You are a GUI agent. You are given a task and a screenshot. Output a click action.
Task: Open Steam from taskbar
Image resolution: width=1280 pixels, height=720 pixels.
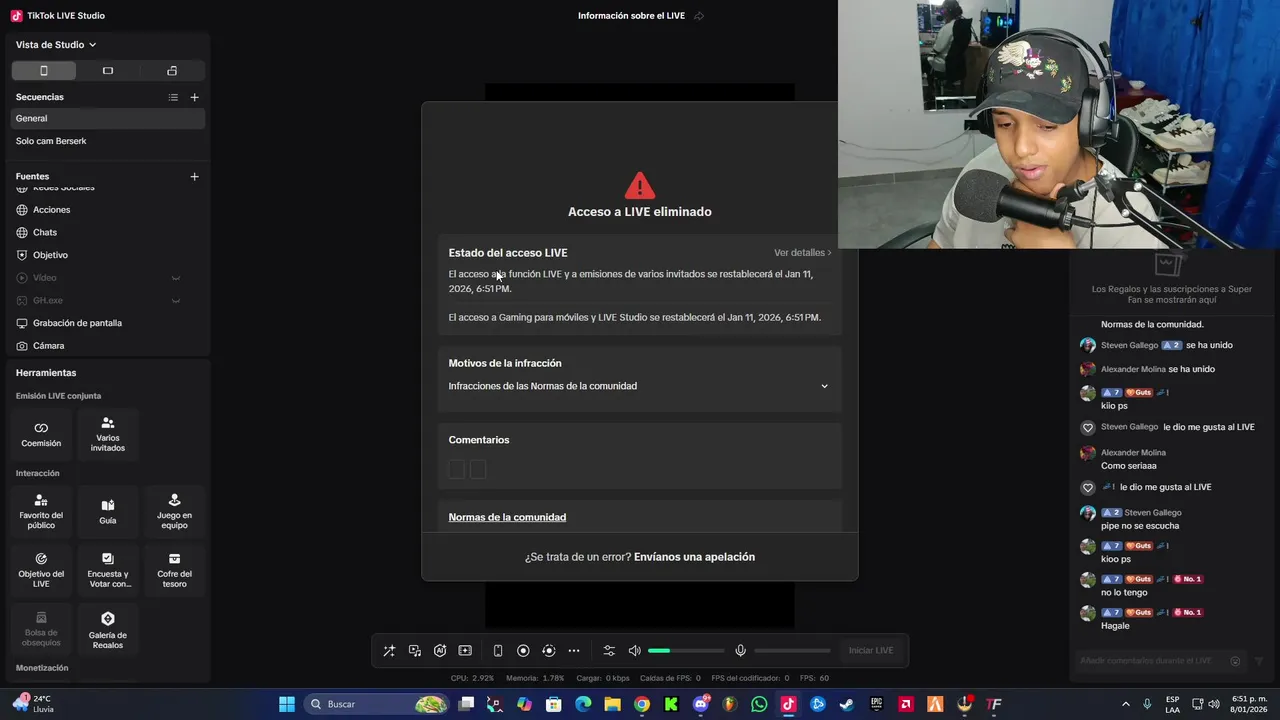pyautogui.click(x=847, y=704)
